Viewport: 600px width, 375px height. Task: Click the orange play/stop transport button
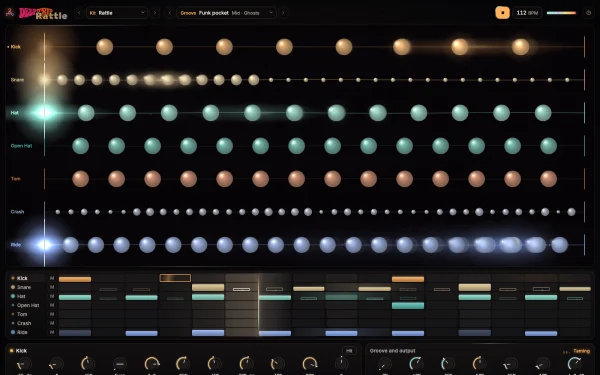(502, 13)
